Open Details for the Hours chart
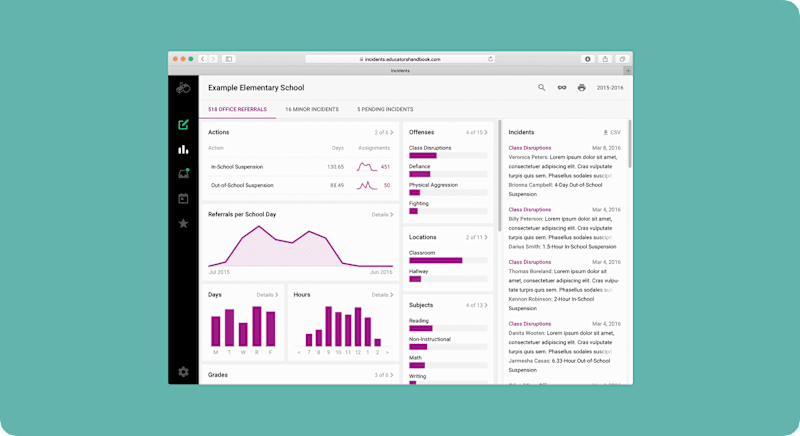 click(382, 295)
